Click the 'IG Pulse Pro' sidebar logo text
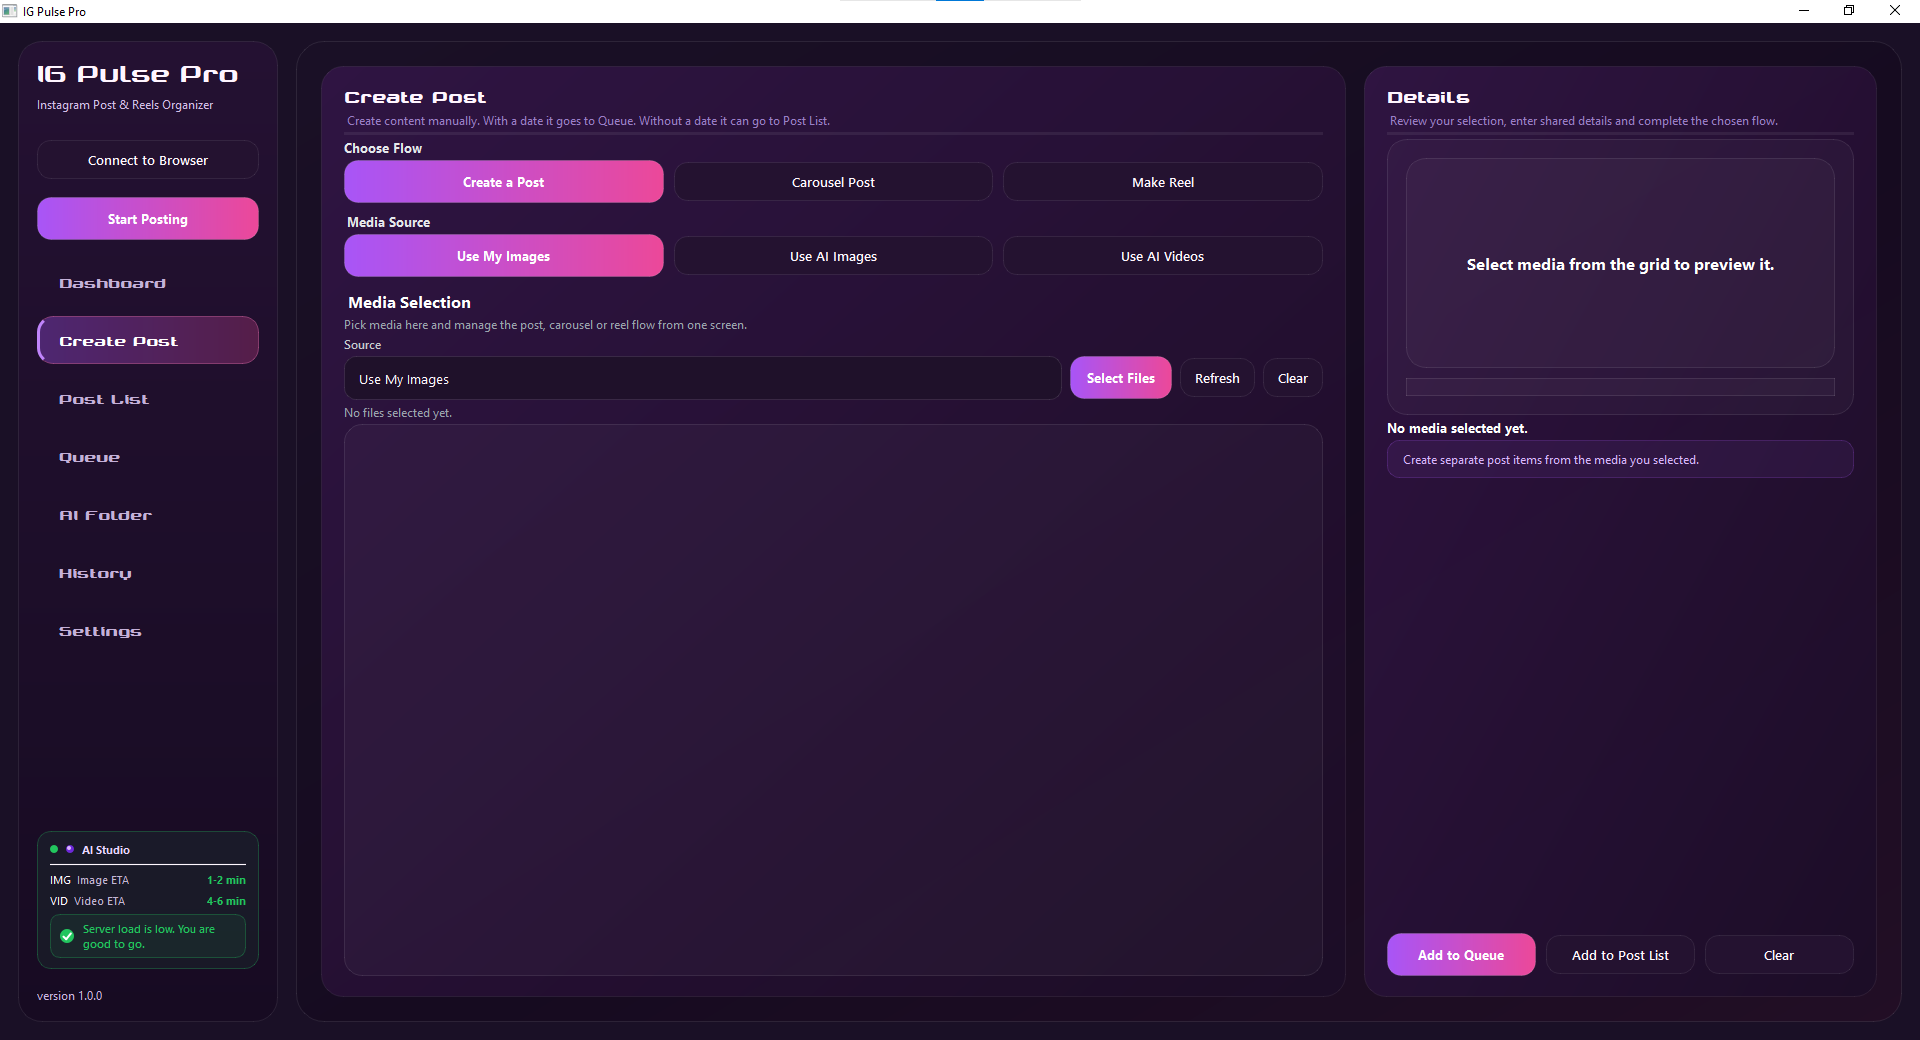 click(x=137, y=74)
